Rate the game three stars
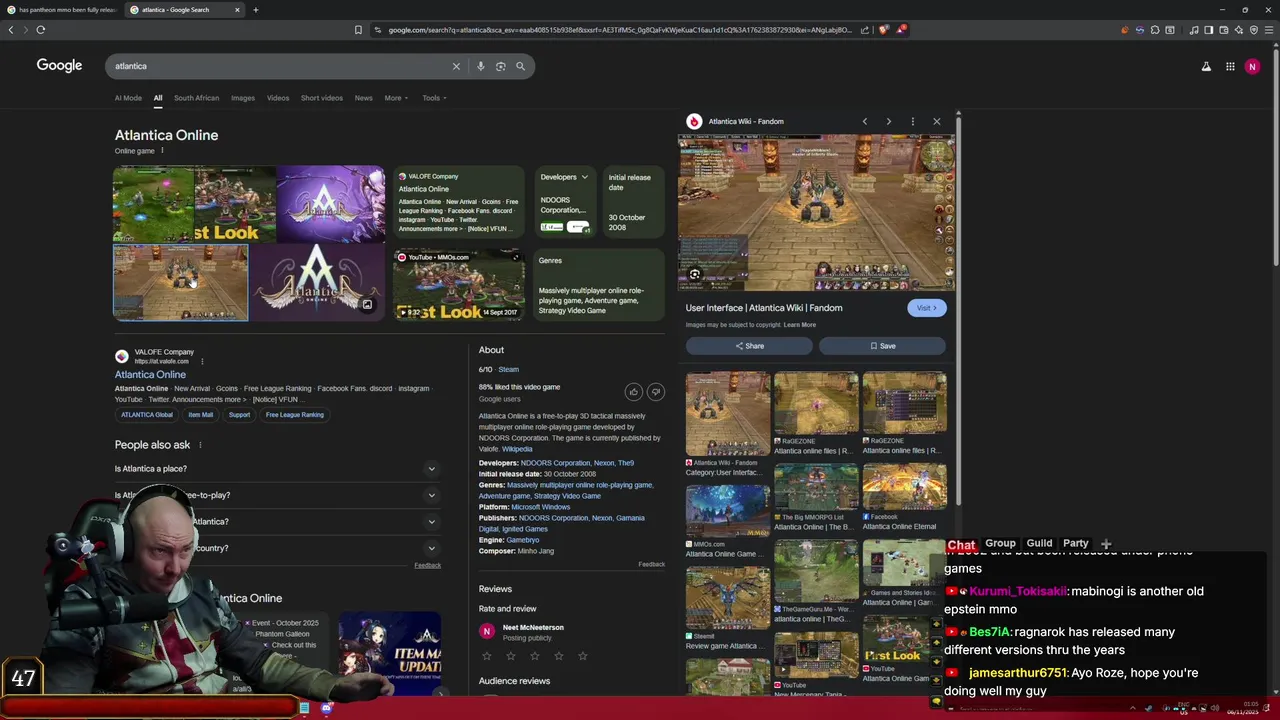Screen dimensions: 1280x720 tap(535, 656)
